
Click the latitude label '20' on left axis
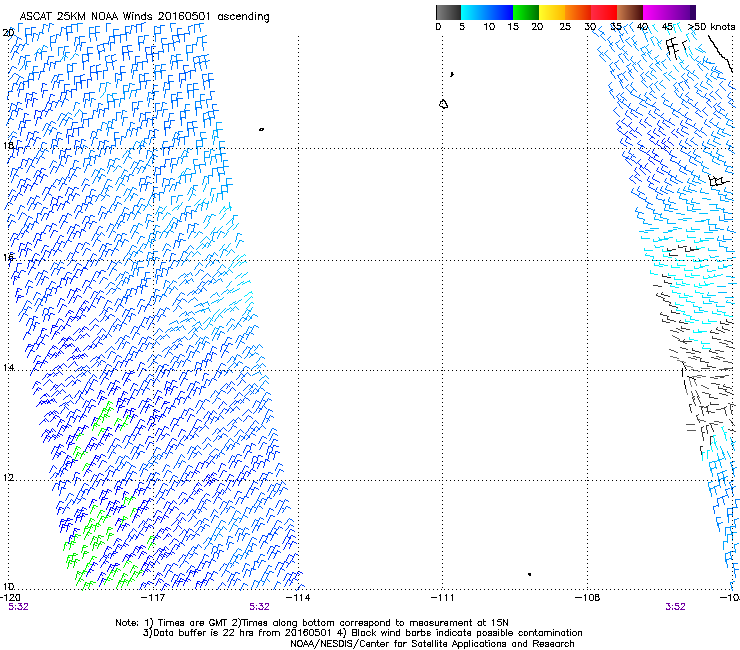8,33
